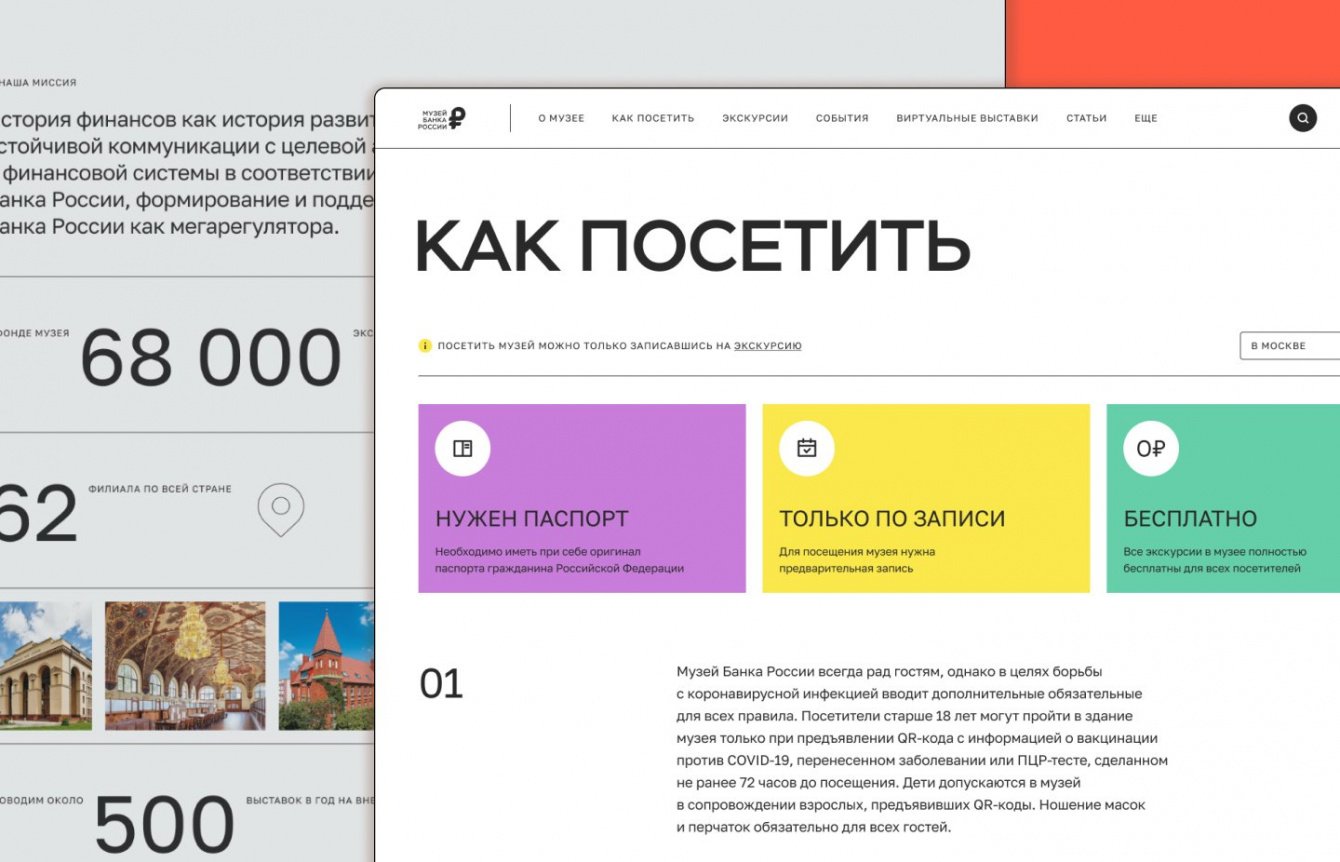
Task: Click the НАША МИССИЯ label in the back page
Action: pos(38,83)
